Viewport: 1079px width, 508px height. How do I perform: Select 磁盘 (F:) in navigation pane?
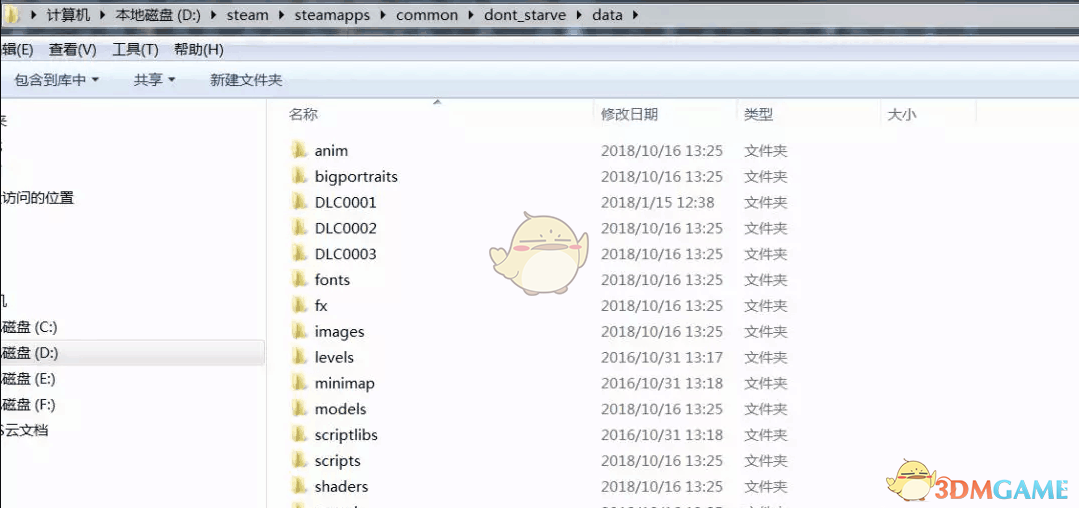pyautogui.click(x=29, y=404)
